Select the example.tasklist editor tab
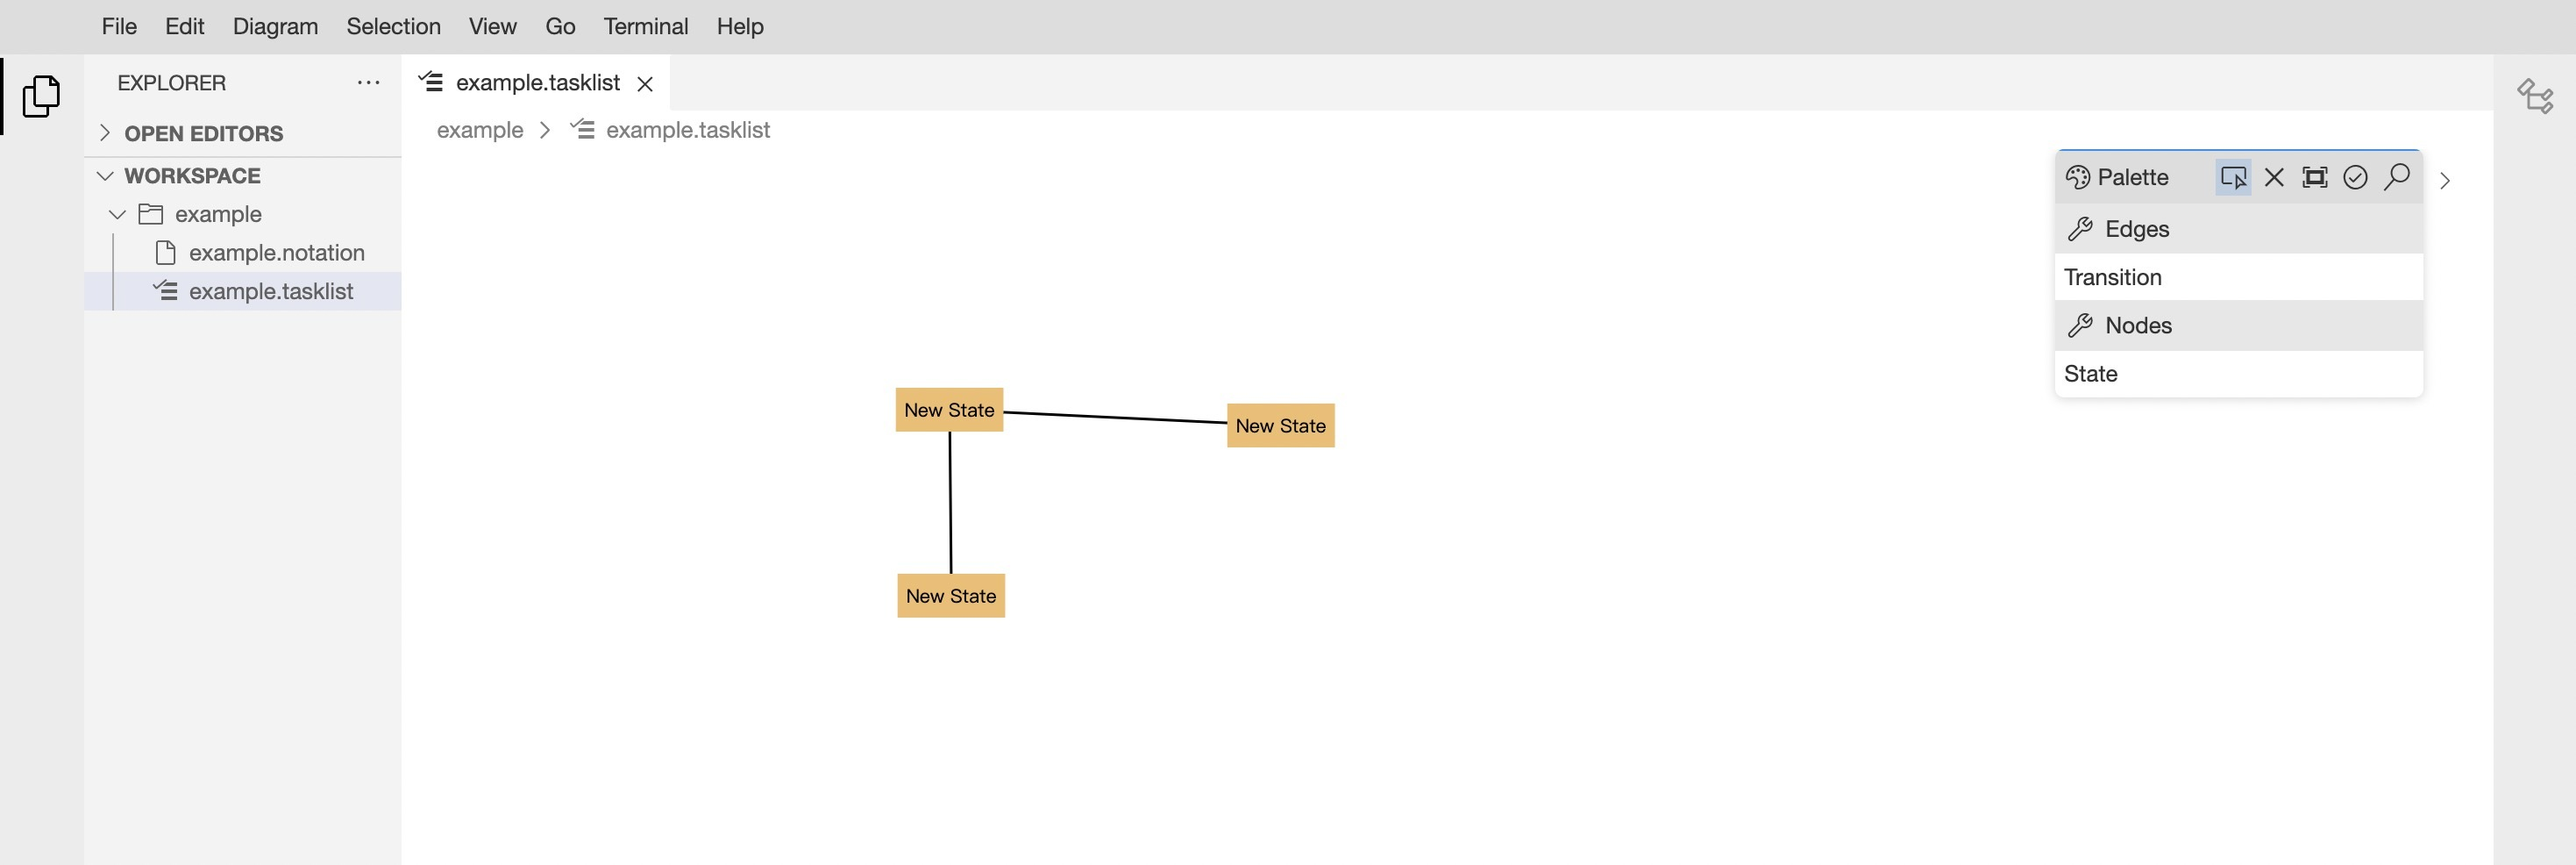The width and height of the screenshot is (2576, 865). coord(537,82)
